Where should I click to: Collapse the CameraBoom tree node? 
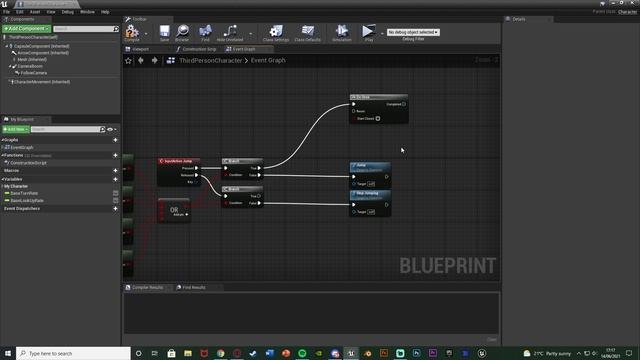pos(10,66)
